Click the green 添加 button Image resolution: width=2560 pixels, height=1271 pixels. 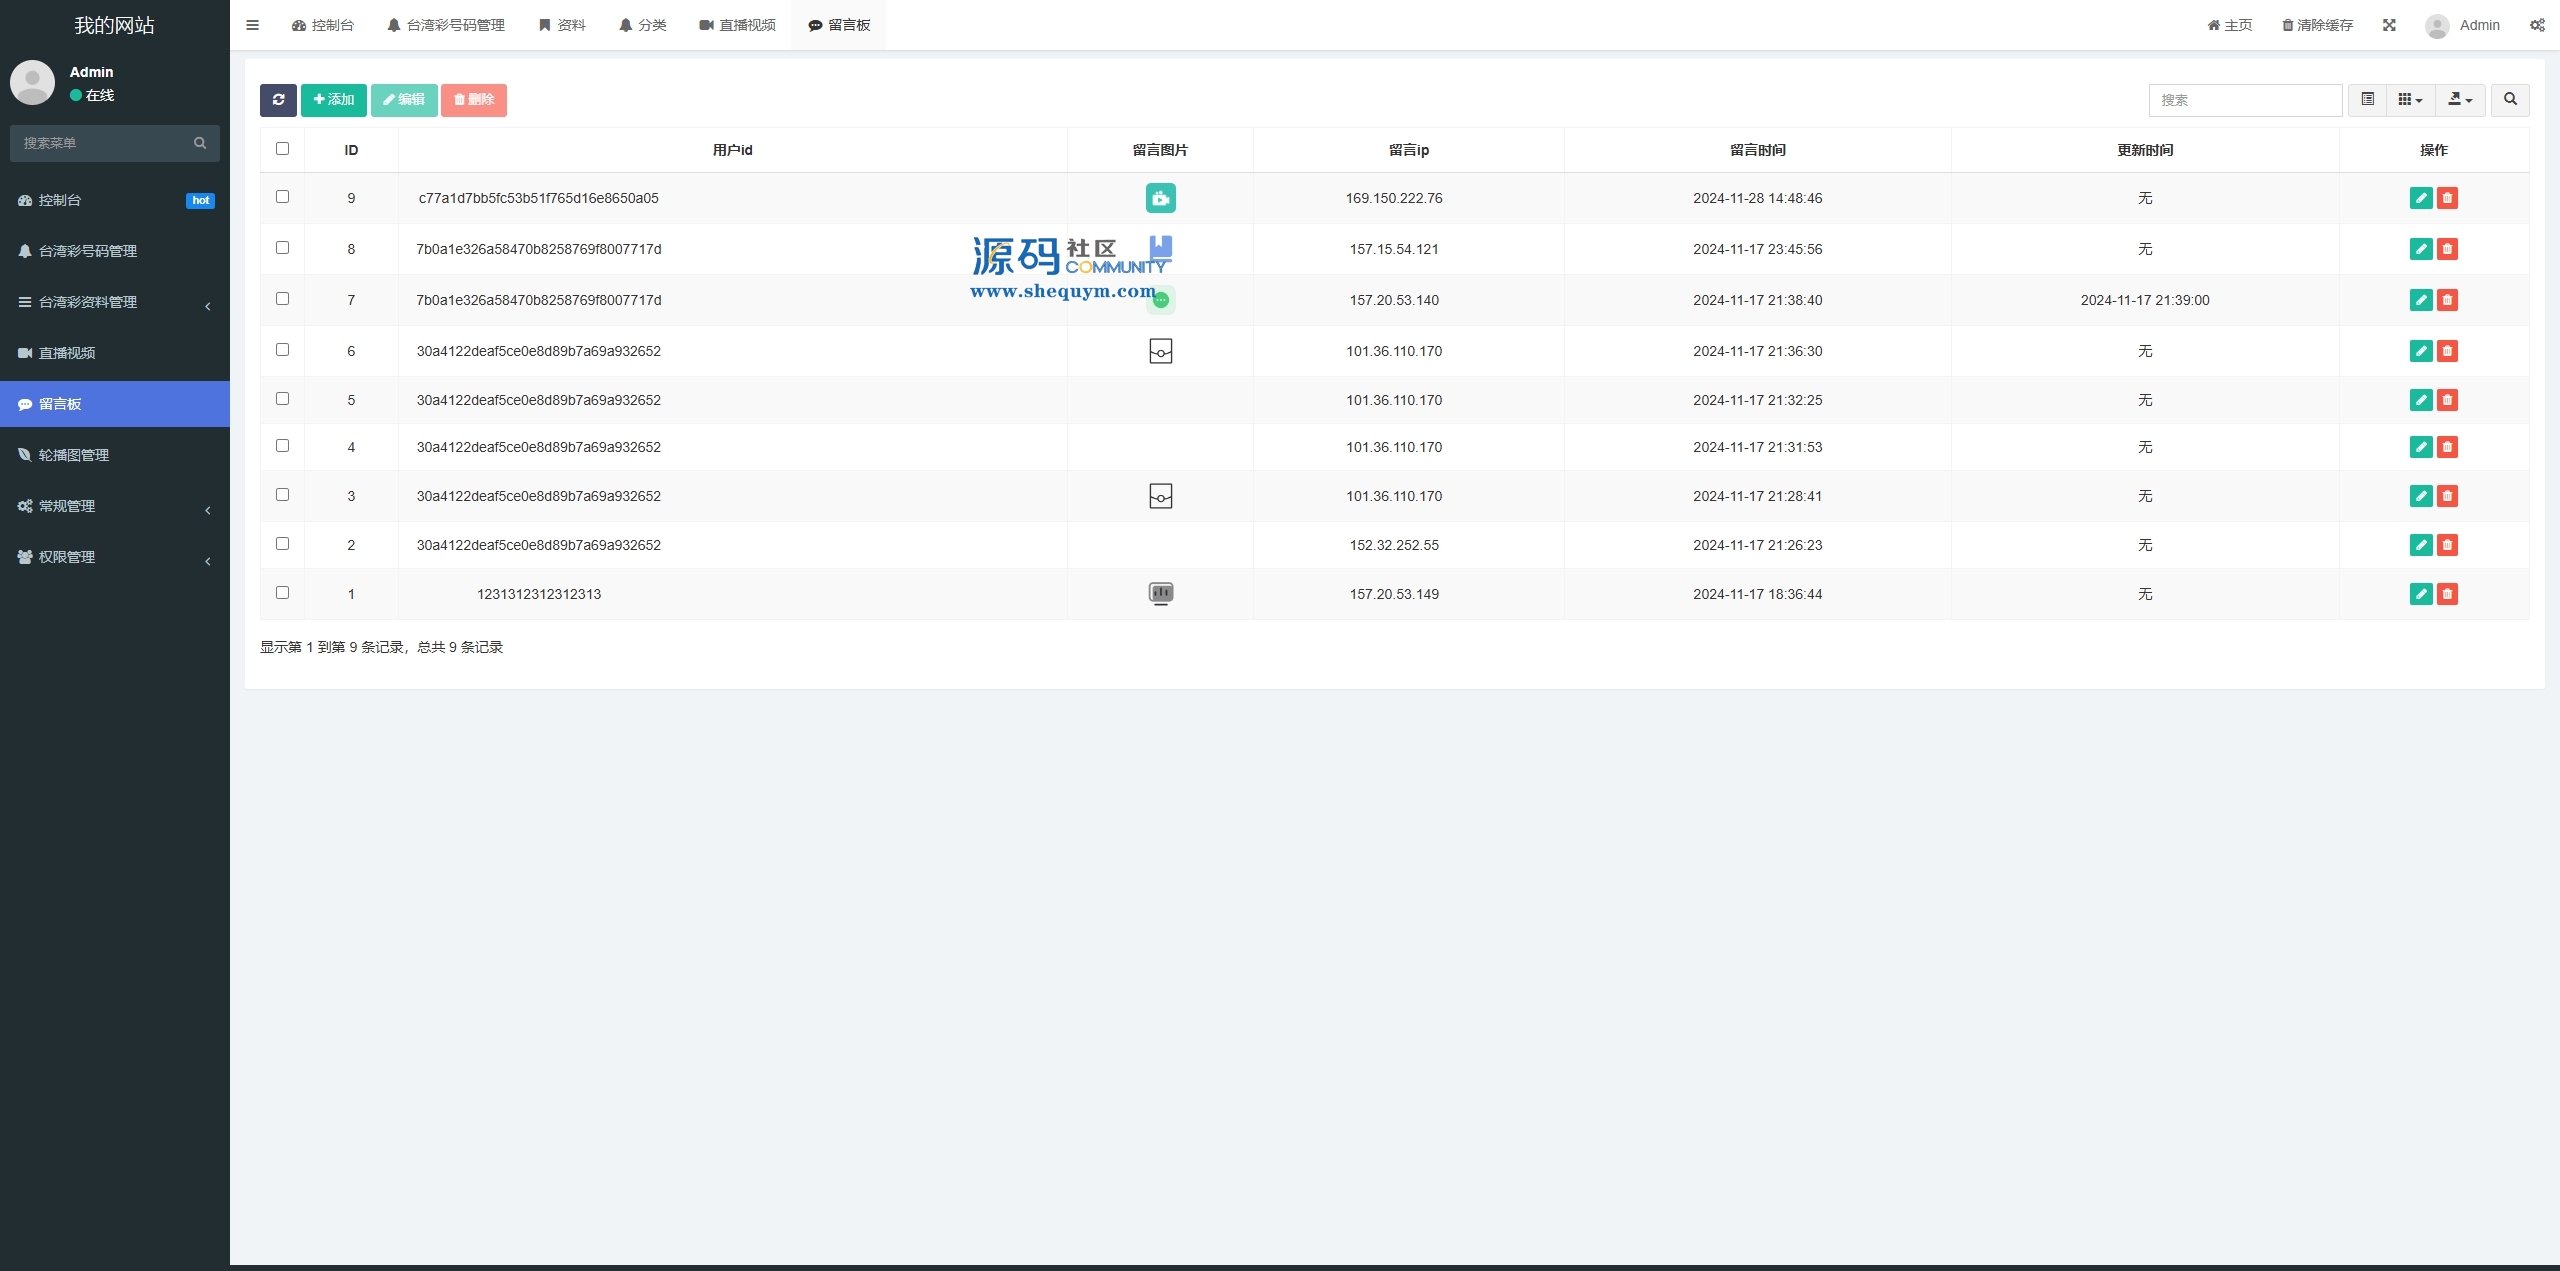(334, 100)
